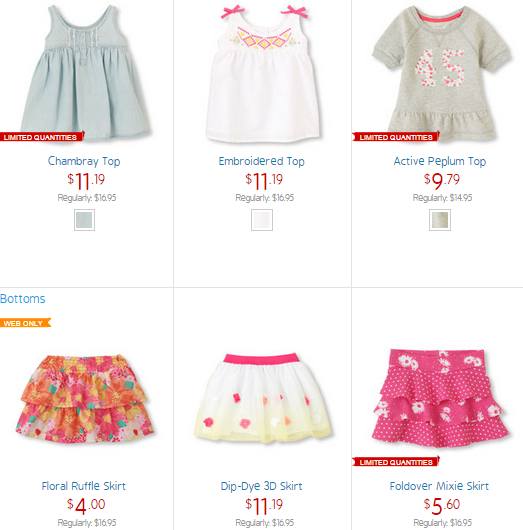Open the Dip-Dye 3D Skirt link
The width and height of the screenshot is (523, 530).
point(261,486)
